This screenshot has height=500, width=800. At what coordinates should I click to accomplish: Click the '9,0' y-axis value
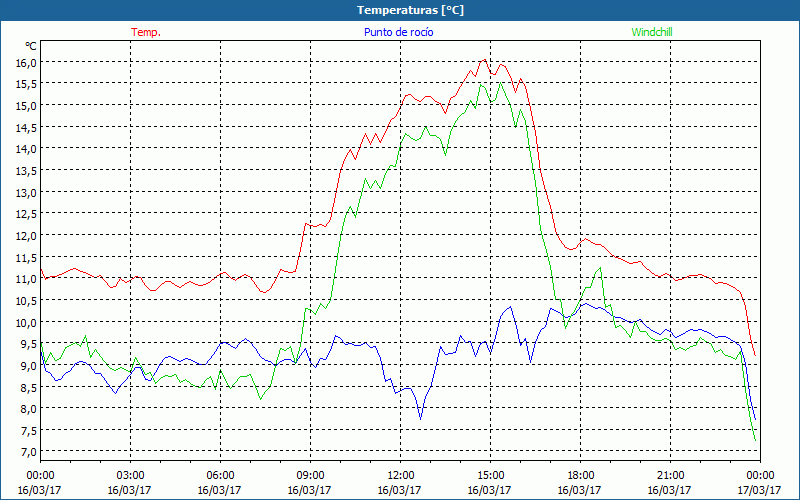[29, 366]
